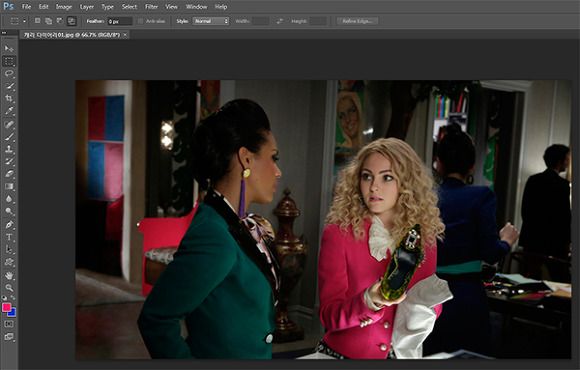Select the Rectangular Marquee tool in toolbox

tap(9, 61)
